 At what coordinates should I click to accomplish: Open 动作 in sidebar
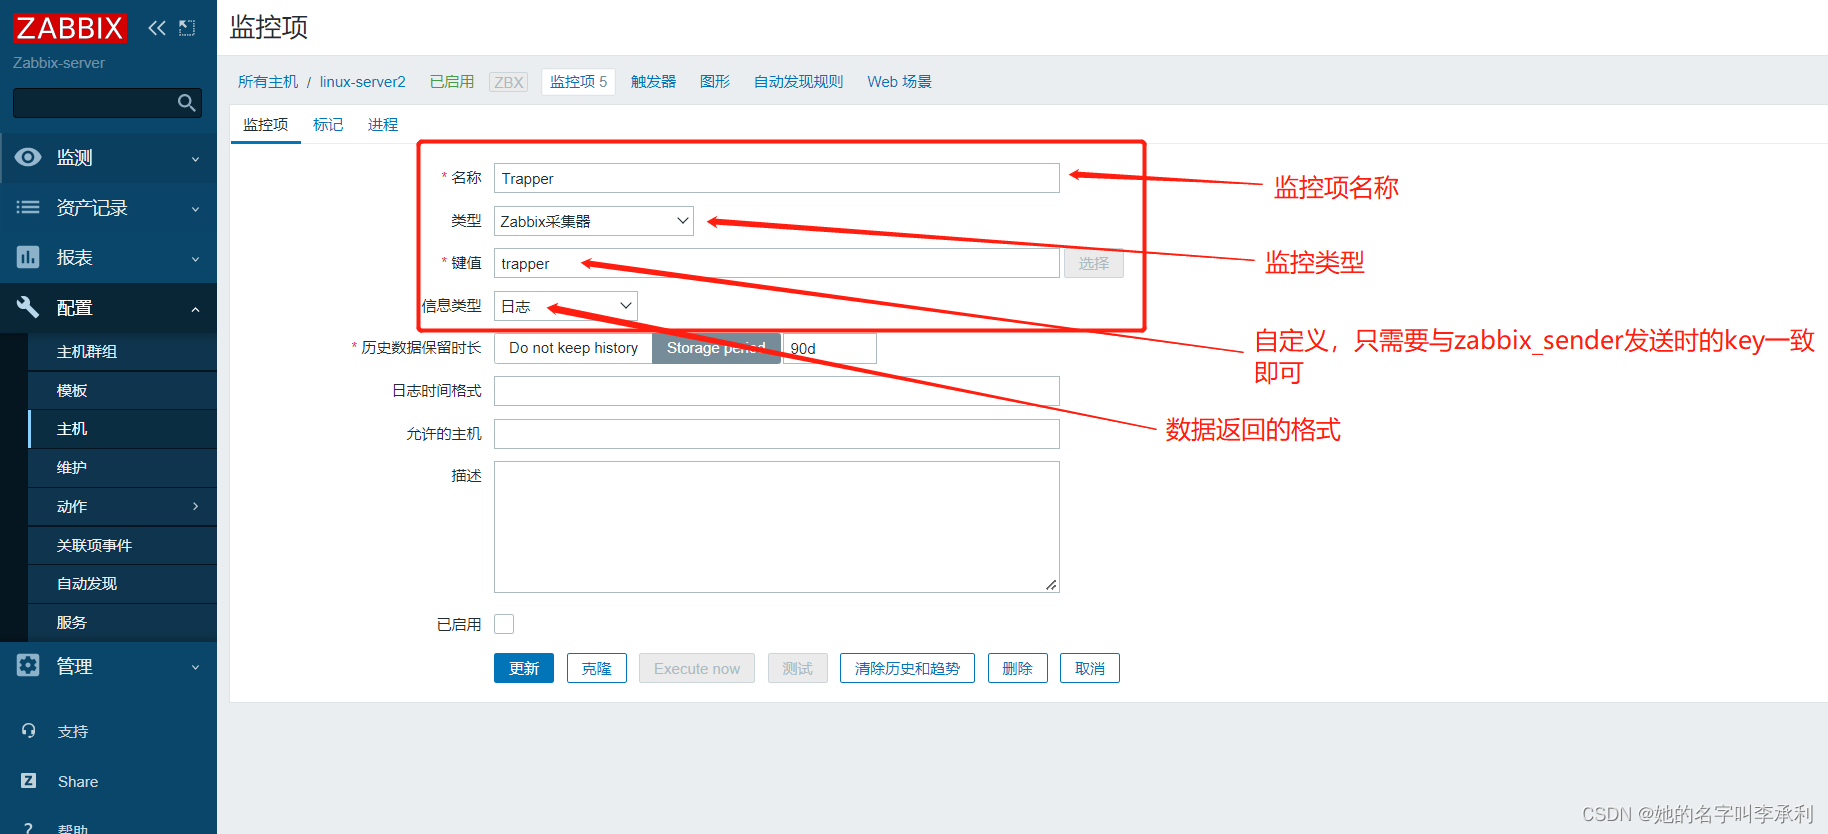click(123, 506)
